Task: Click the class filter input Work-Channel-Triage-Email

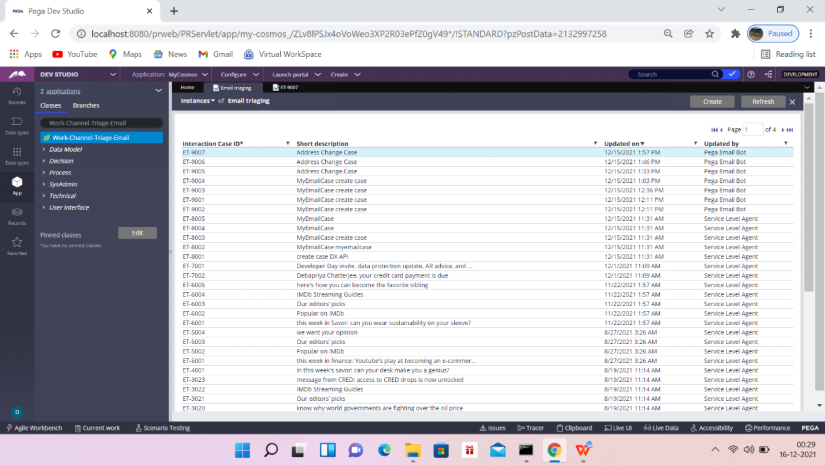Action: pos(102,123)
